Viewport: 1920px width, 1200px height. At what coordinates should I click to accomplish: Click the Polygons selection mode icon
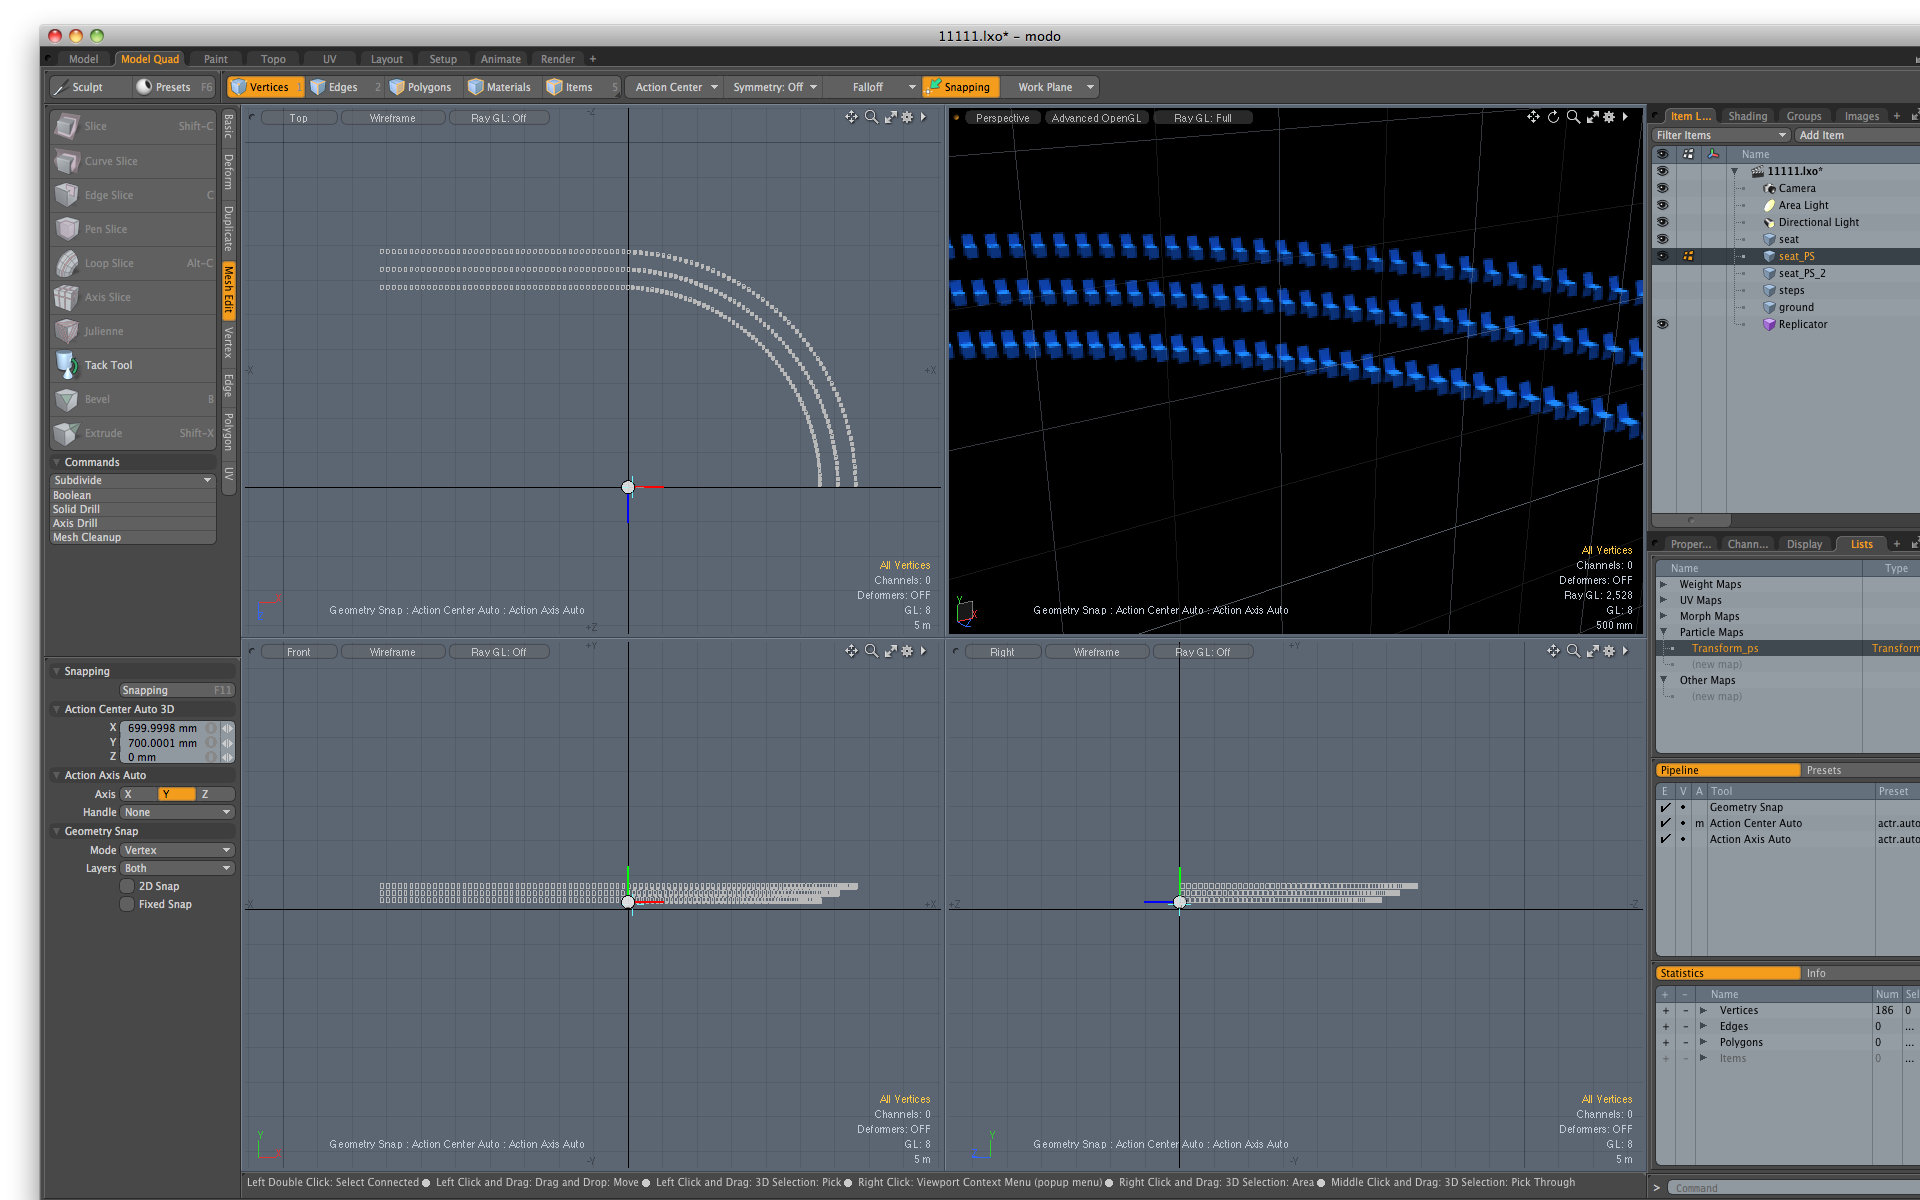pos(397,87)
